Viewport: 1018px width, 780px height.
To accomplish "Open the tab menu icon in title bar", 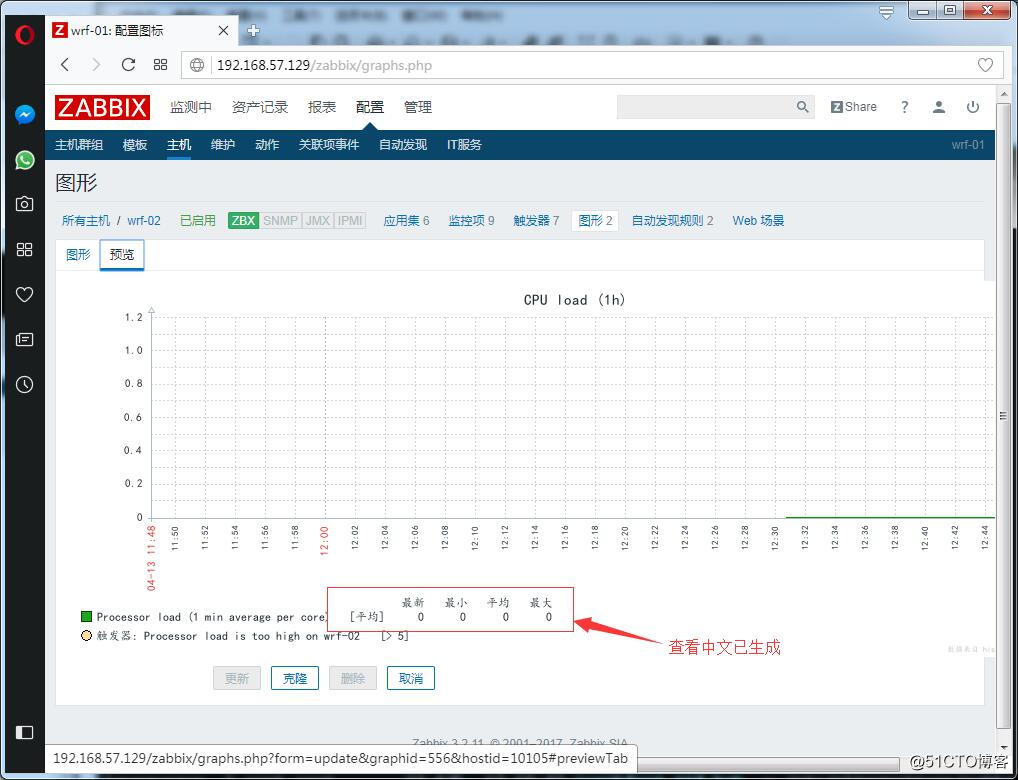I will [886, 12].
